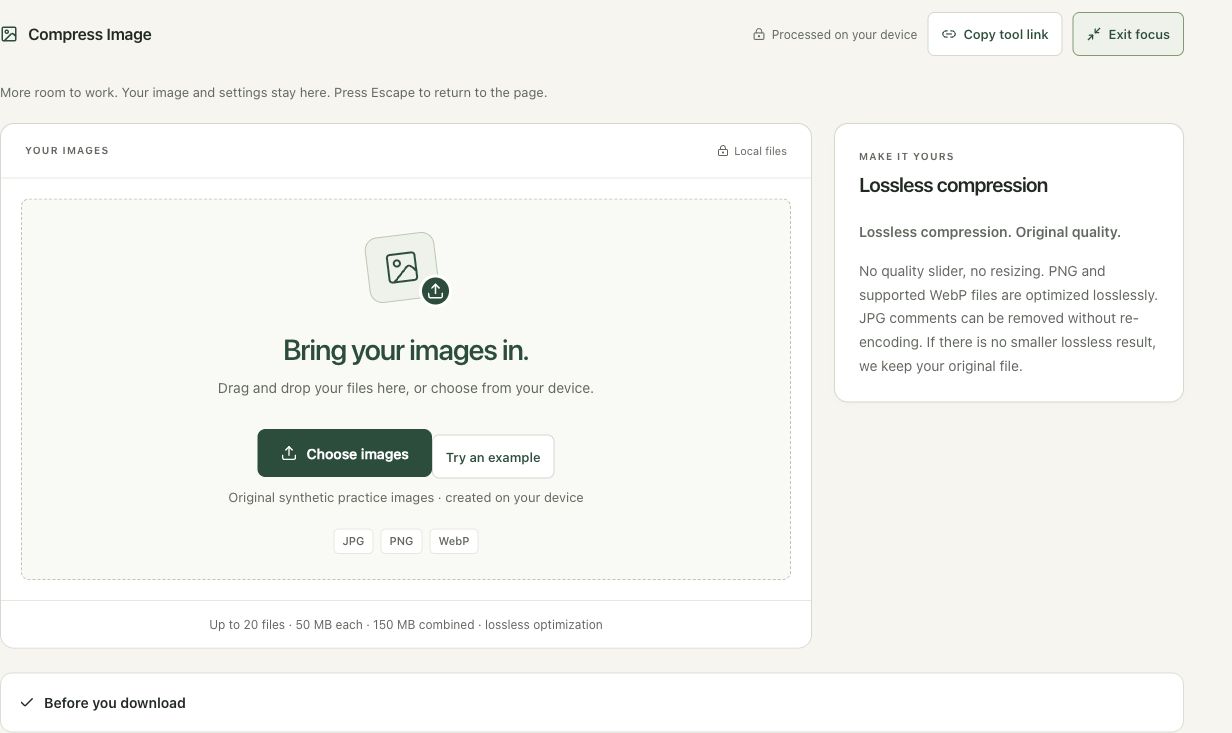Viewport: 1232px width, 733px height.
Task: Click the MAKE IT YOURS label
Action: (x=906, y=157)
